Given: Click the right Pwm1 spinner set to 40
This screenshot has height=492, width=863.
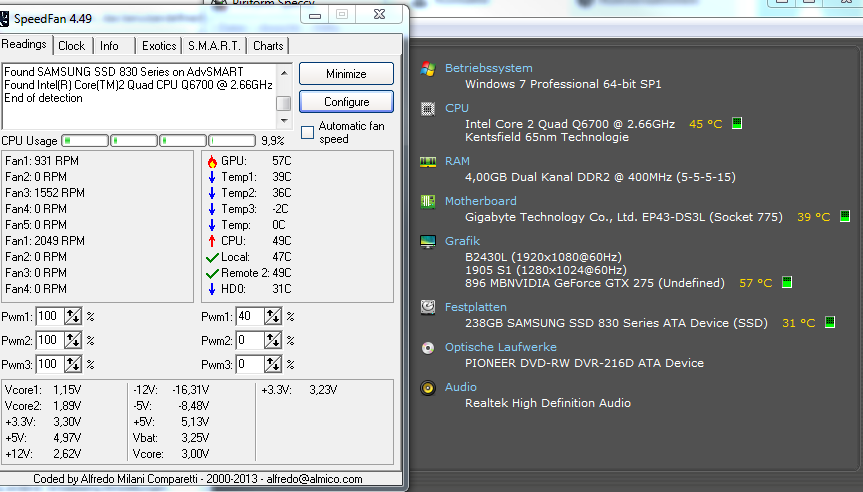Looking at the screenshot, I should click(x=272, y=316).
